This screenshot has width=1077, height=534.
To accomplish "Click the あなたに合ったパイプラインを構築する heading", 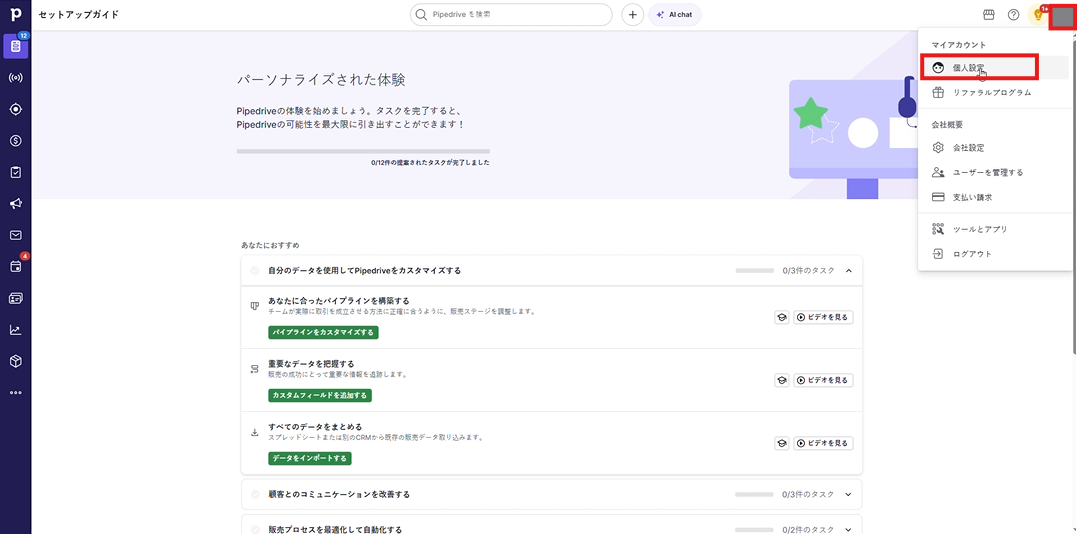I will pos(339,301).
